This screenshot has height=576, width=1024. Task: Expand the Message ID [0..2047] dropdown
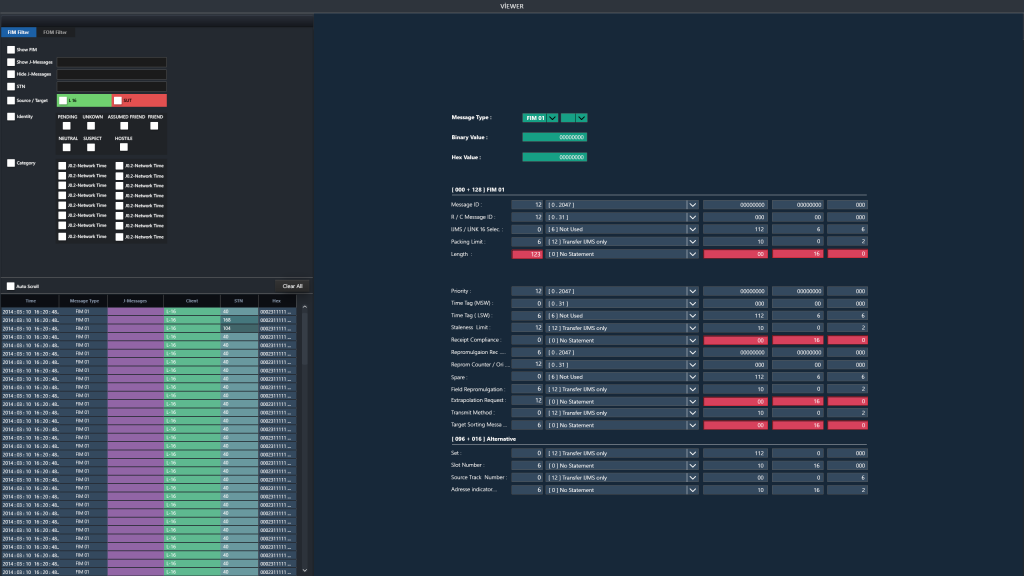[691, 204]
